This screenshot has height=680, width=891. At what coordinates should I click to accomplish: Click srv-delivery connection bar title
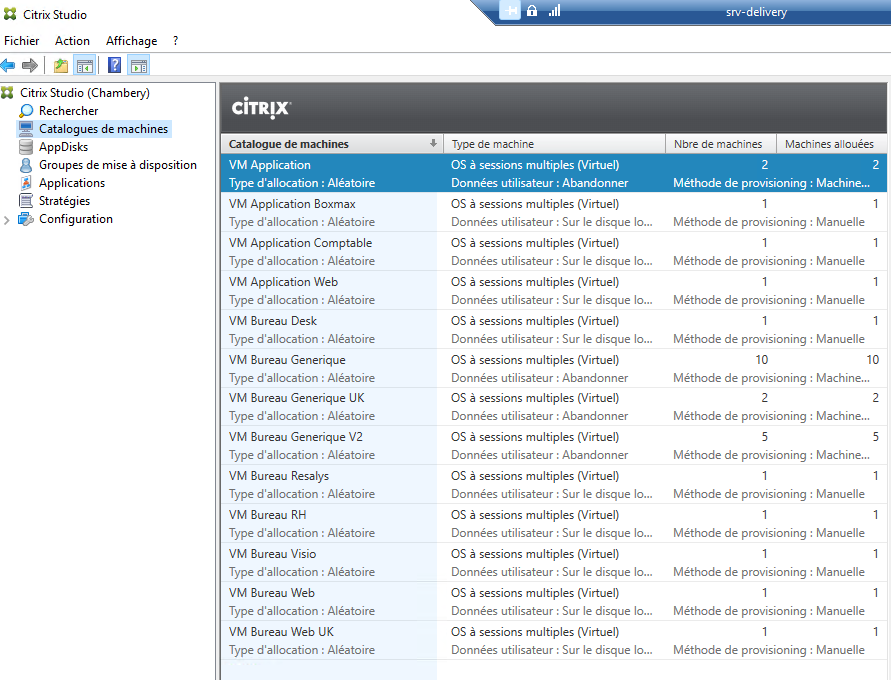click(x=756, y=12)
